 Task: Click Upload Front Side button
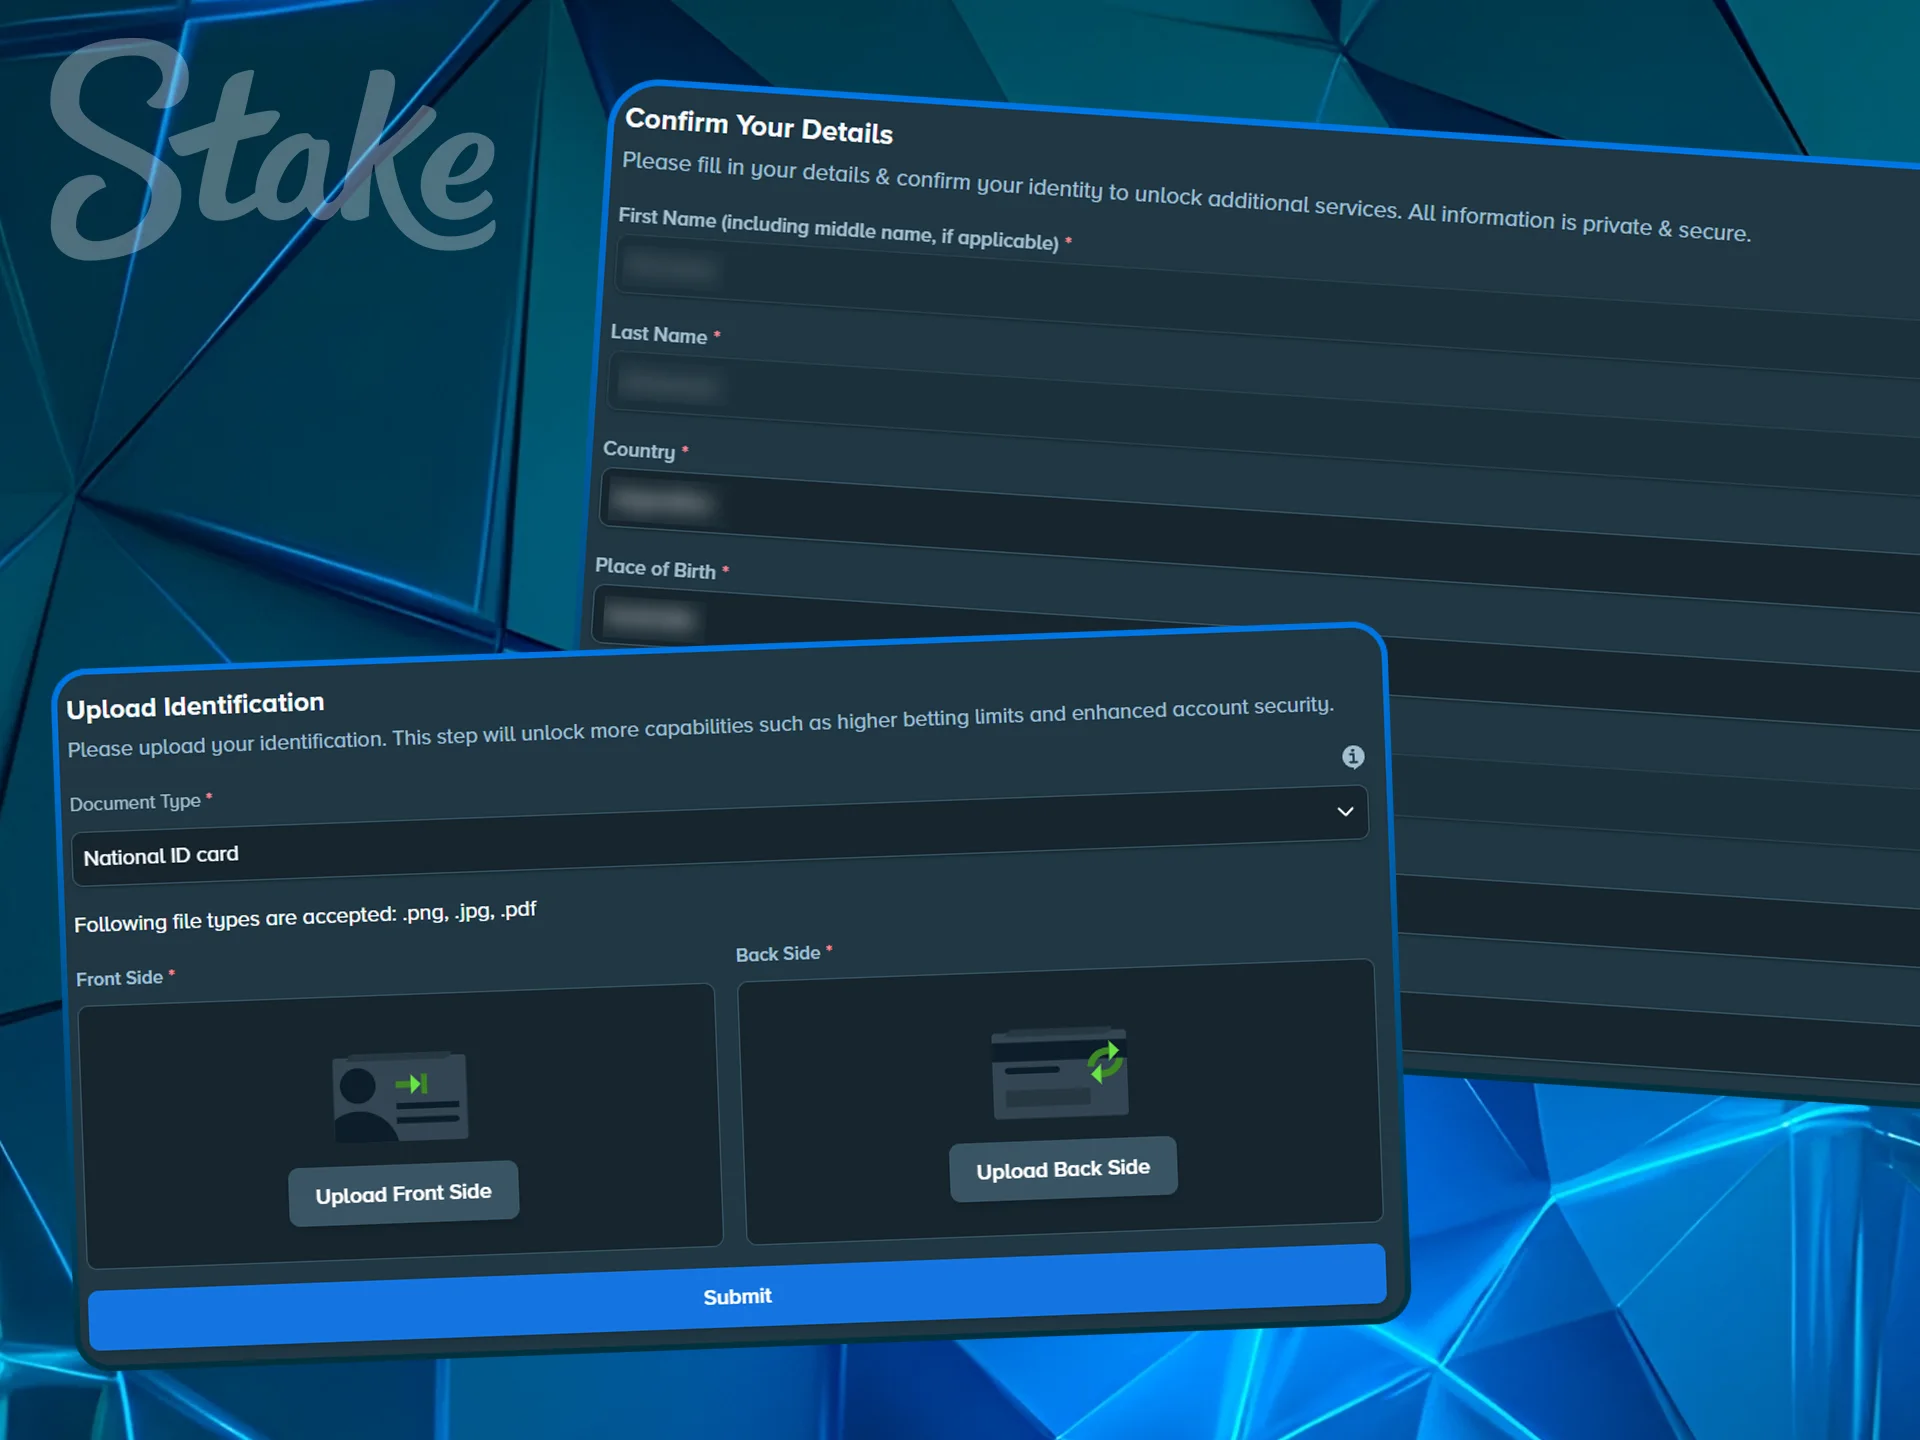404,1193
